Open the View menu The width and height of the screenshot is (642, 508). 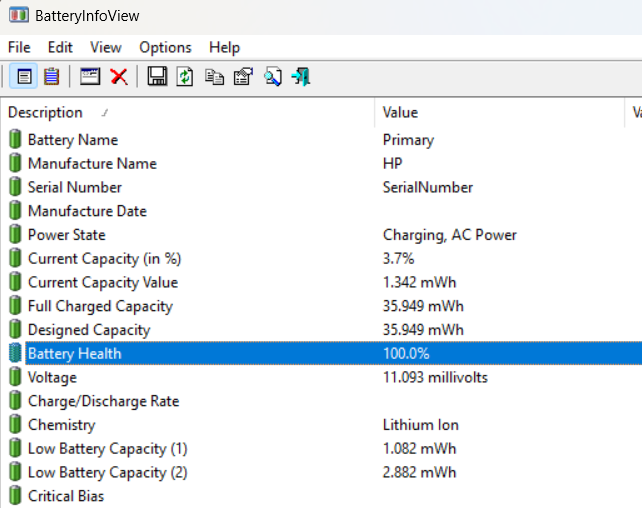pos(106,47)
